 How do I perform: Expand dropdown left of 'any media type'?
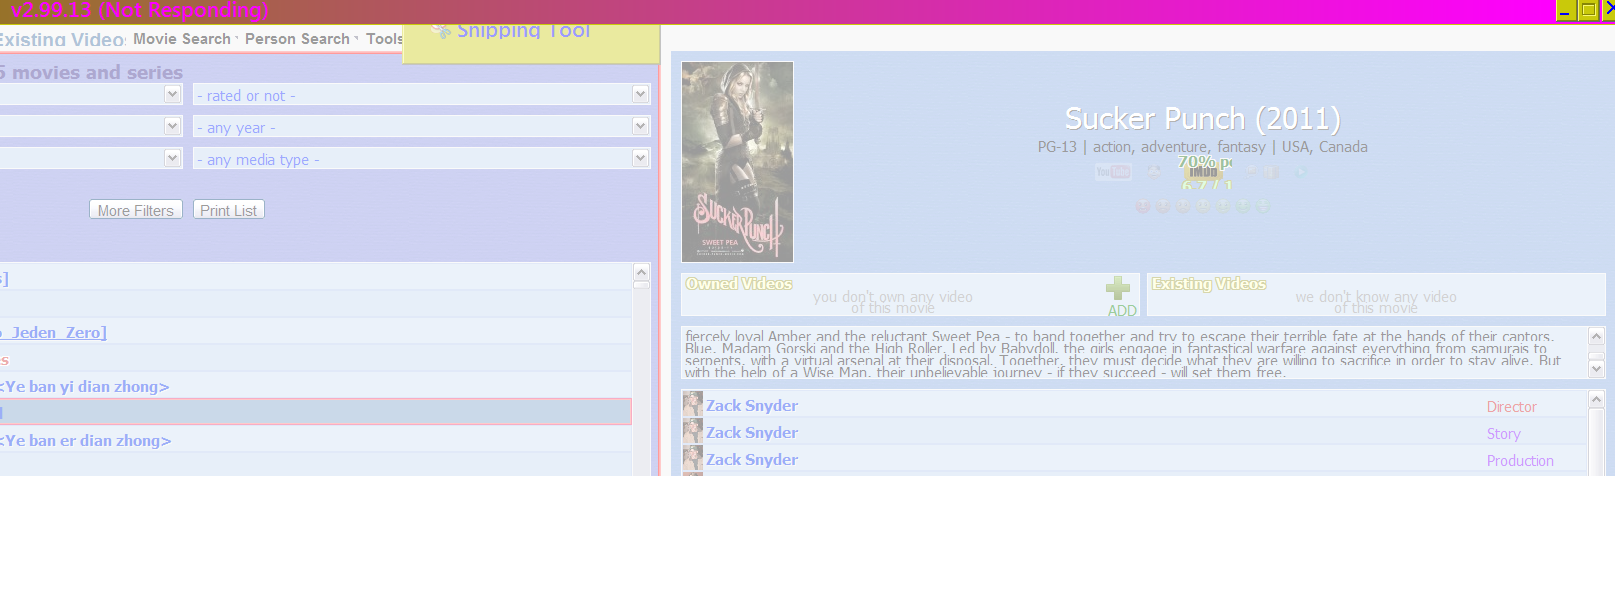click(173, 158)
